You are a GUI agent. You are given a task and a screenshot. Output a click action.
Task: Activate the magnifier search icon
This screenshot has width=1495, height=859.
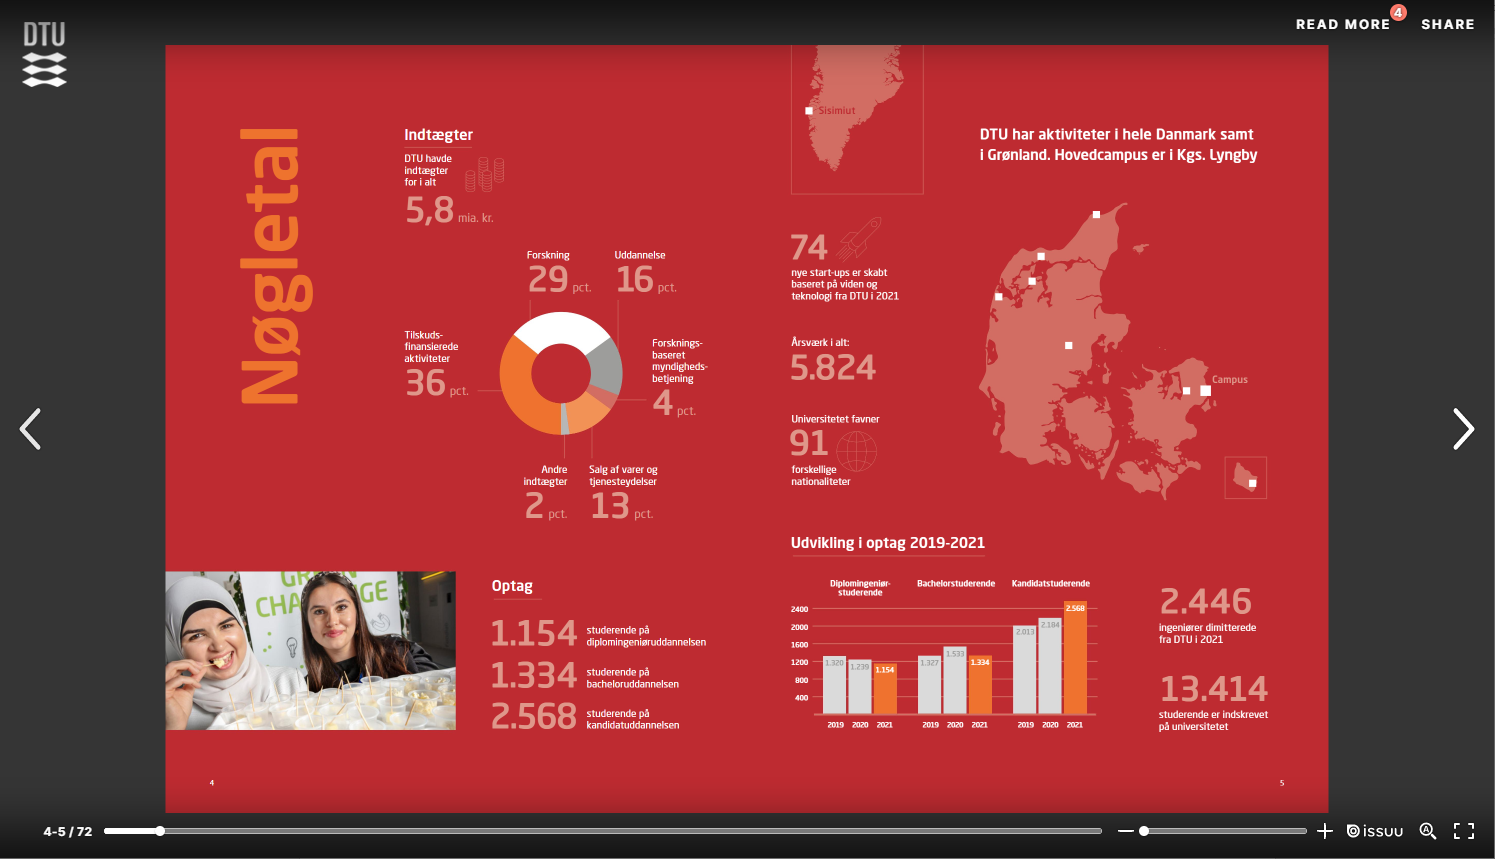(1428, 831)
